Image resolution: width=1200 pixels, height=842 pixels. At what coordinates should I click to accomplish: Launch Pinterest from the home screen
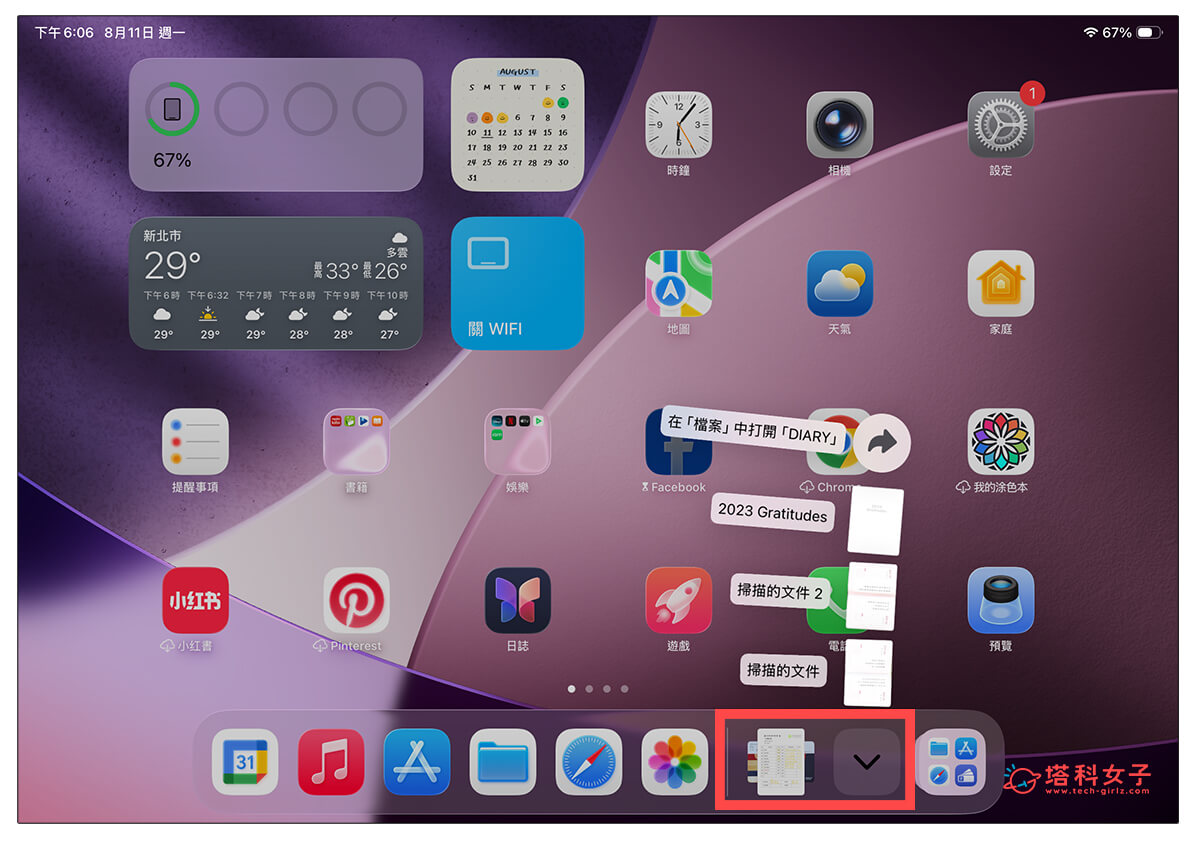click(x=356, y=600)
